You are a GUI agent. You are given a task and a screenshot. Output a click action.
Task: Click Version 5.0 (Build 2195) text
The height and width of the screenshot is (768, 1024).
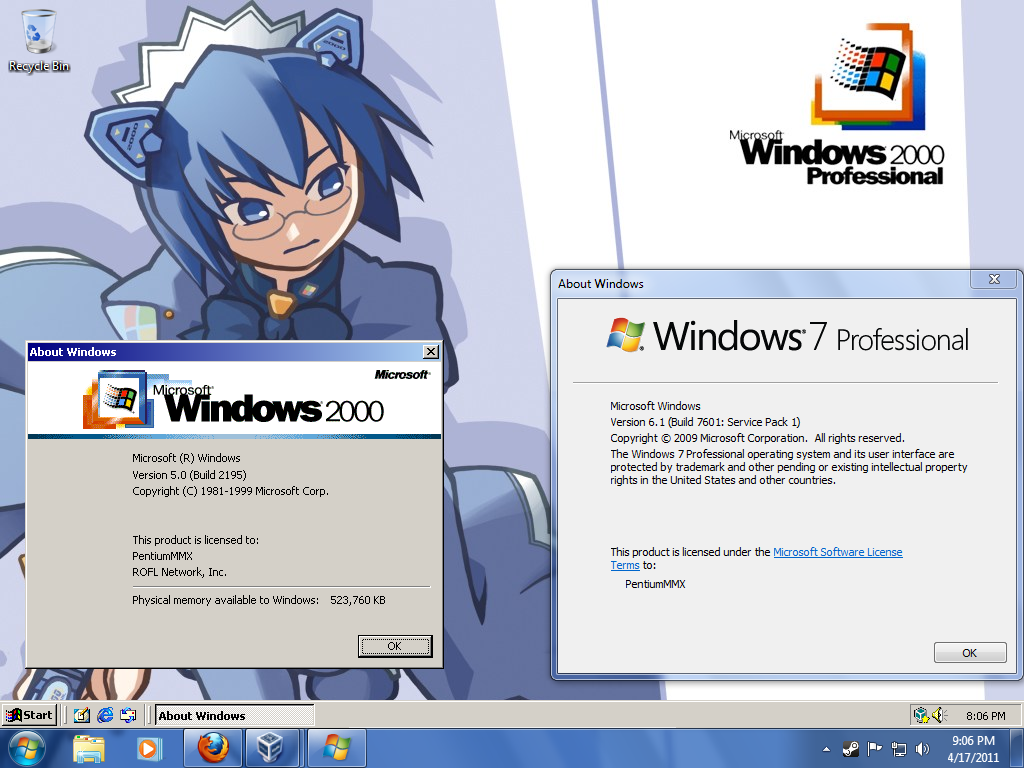tap(189, 475)
